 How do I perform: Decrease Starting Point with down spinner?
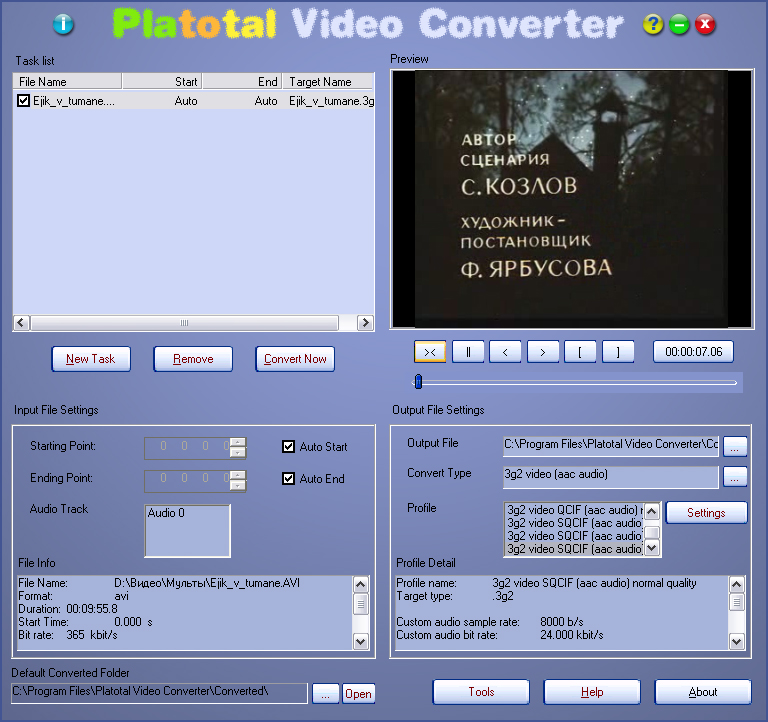tap(238, 453)
